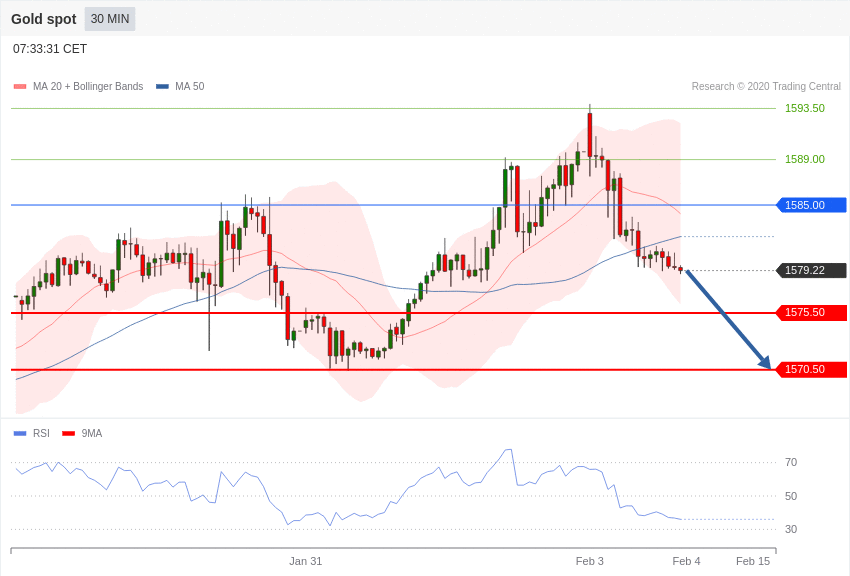Select the MA 20 + Bollinger Bands legend label
This screenshot has width=850, height=576.
point(88,87)
